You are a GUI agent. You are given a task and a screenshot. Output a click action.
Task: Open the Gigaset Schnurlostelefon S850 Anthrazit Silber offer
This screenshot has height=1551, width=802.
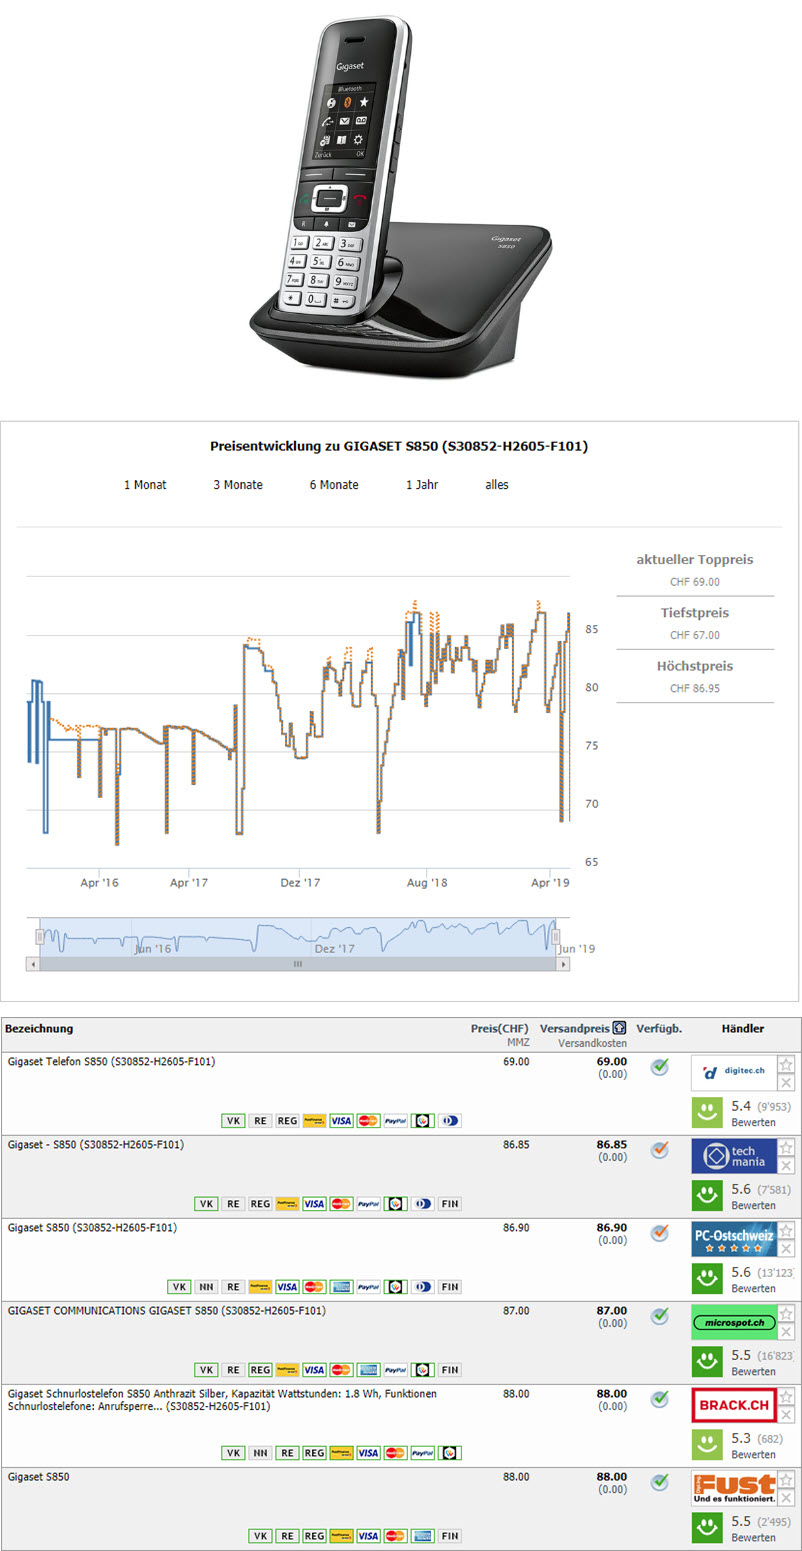222,1399
